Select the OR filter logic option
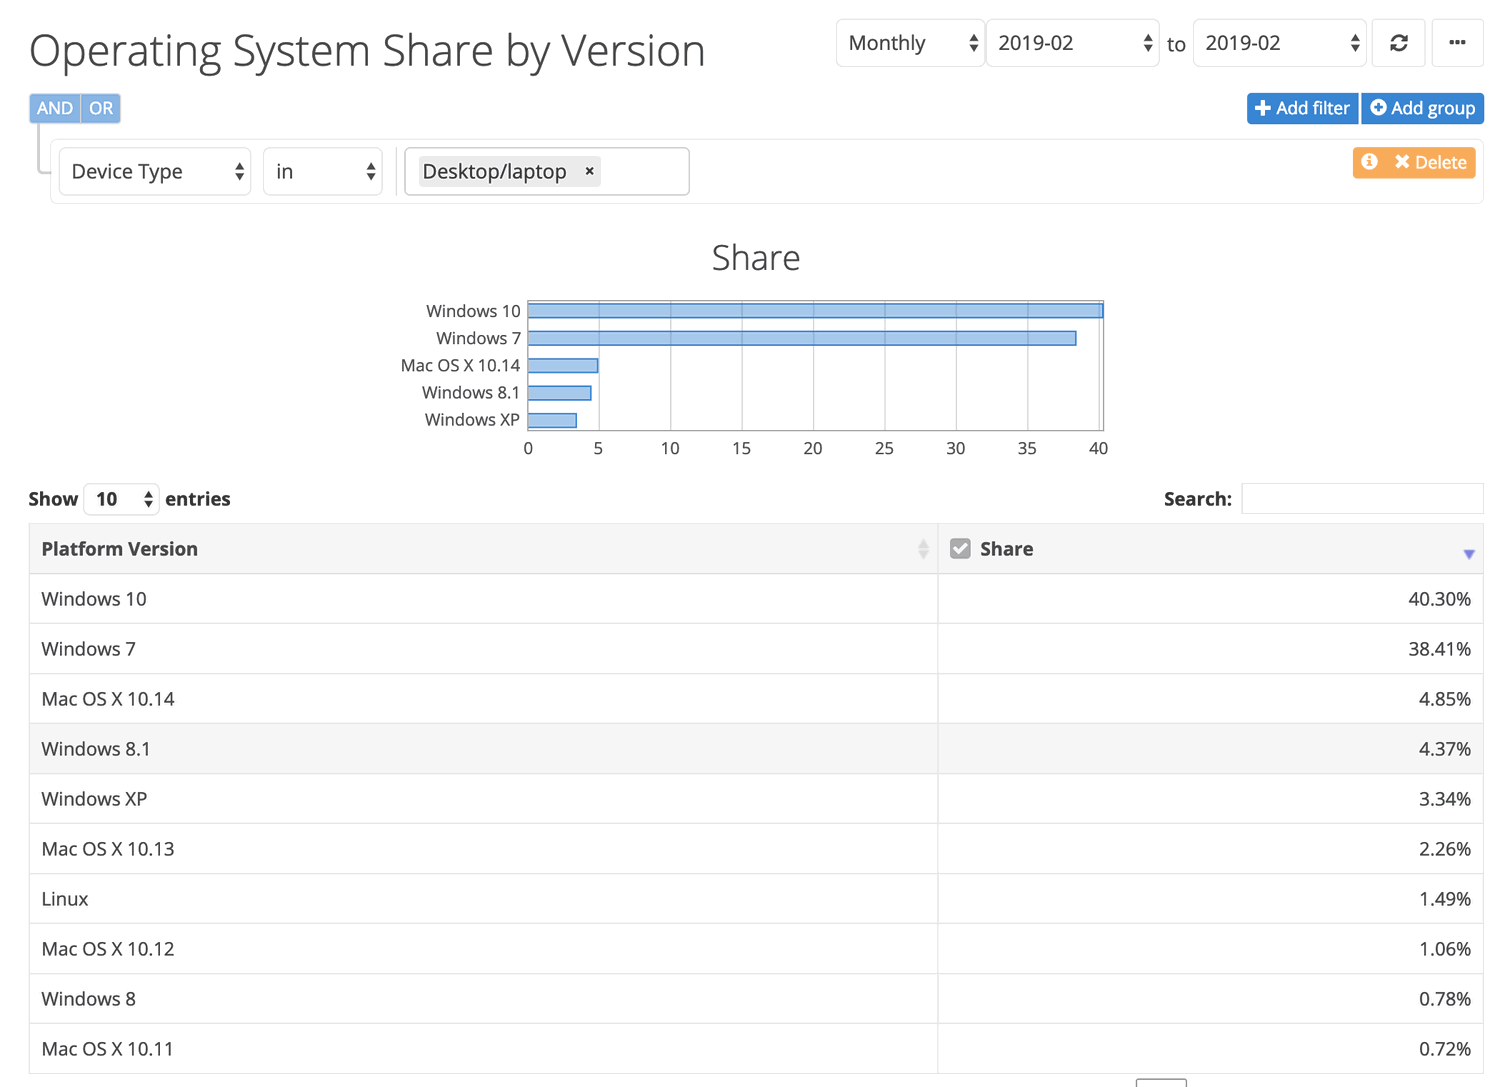This screenshot has width=1500, height=1087. pyautogui.click(x=100, y=108)
